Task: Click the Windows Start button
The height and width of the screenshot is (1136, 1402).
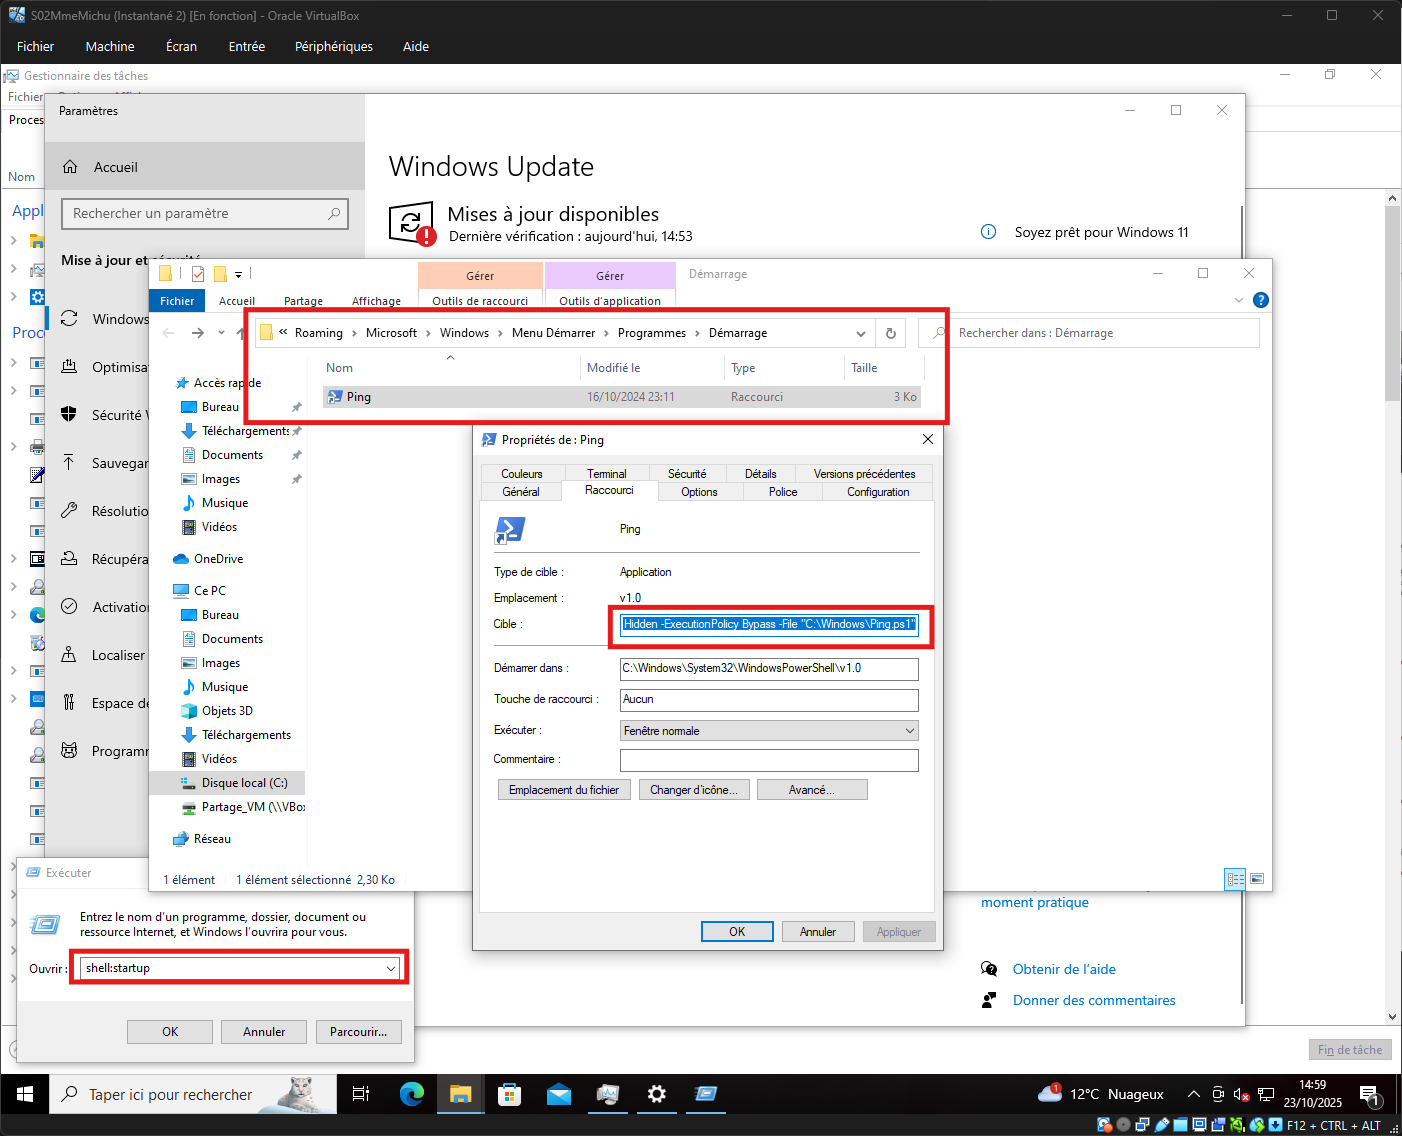Action: tap(25, 1094)
